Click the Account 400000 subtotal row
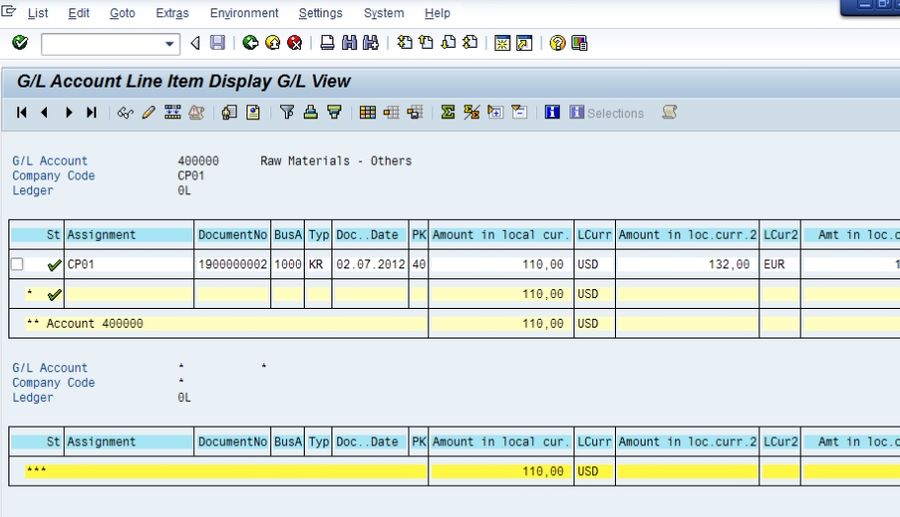Screen dimensions: 900x517 pyautogui.click(x=218, y=324)
